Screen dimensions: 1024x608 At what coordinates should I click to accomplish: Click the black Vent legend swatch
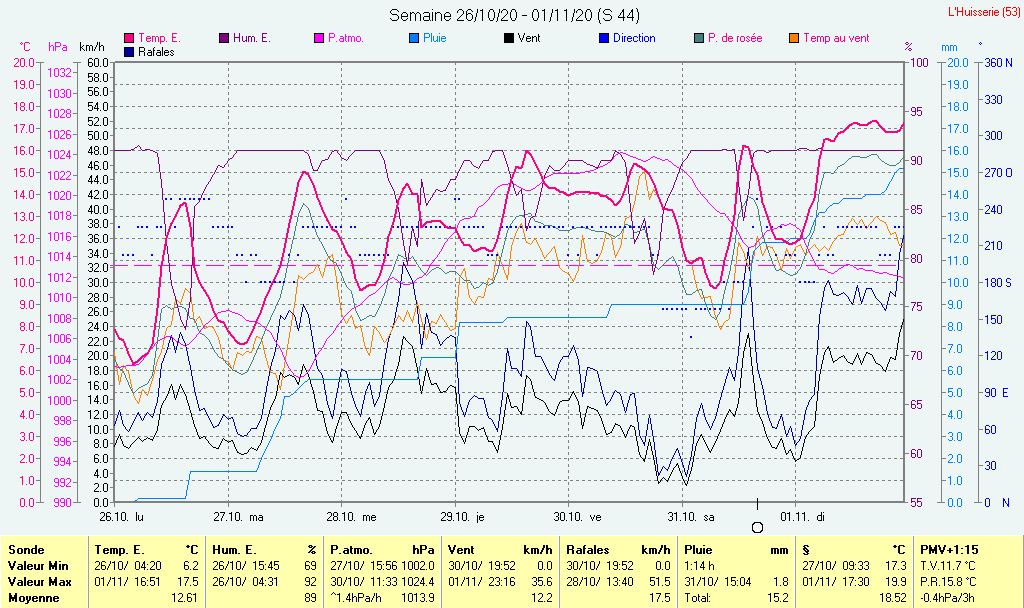click(509, 39)
